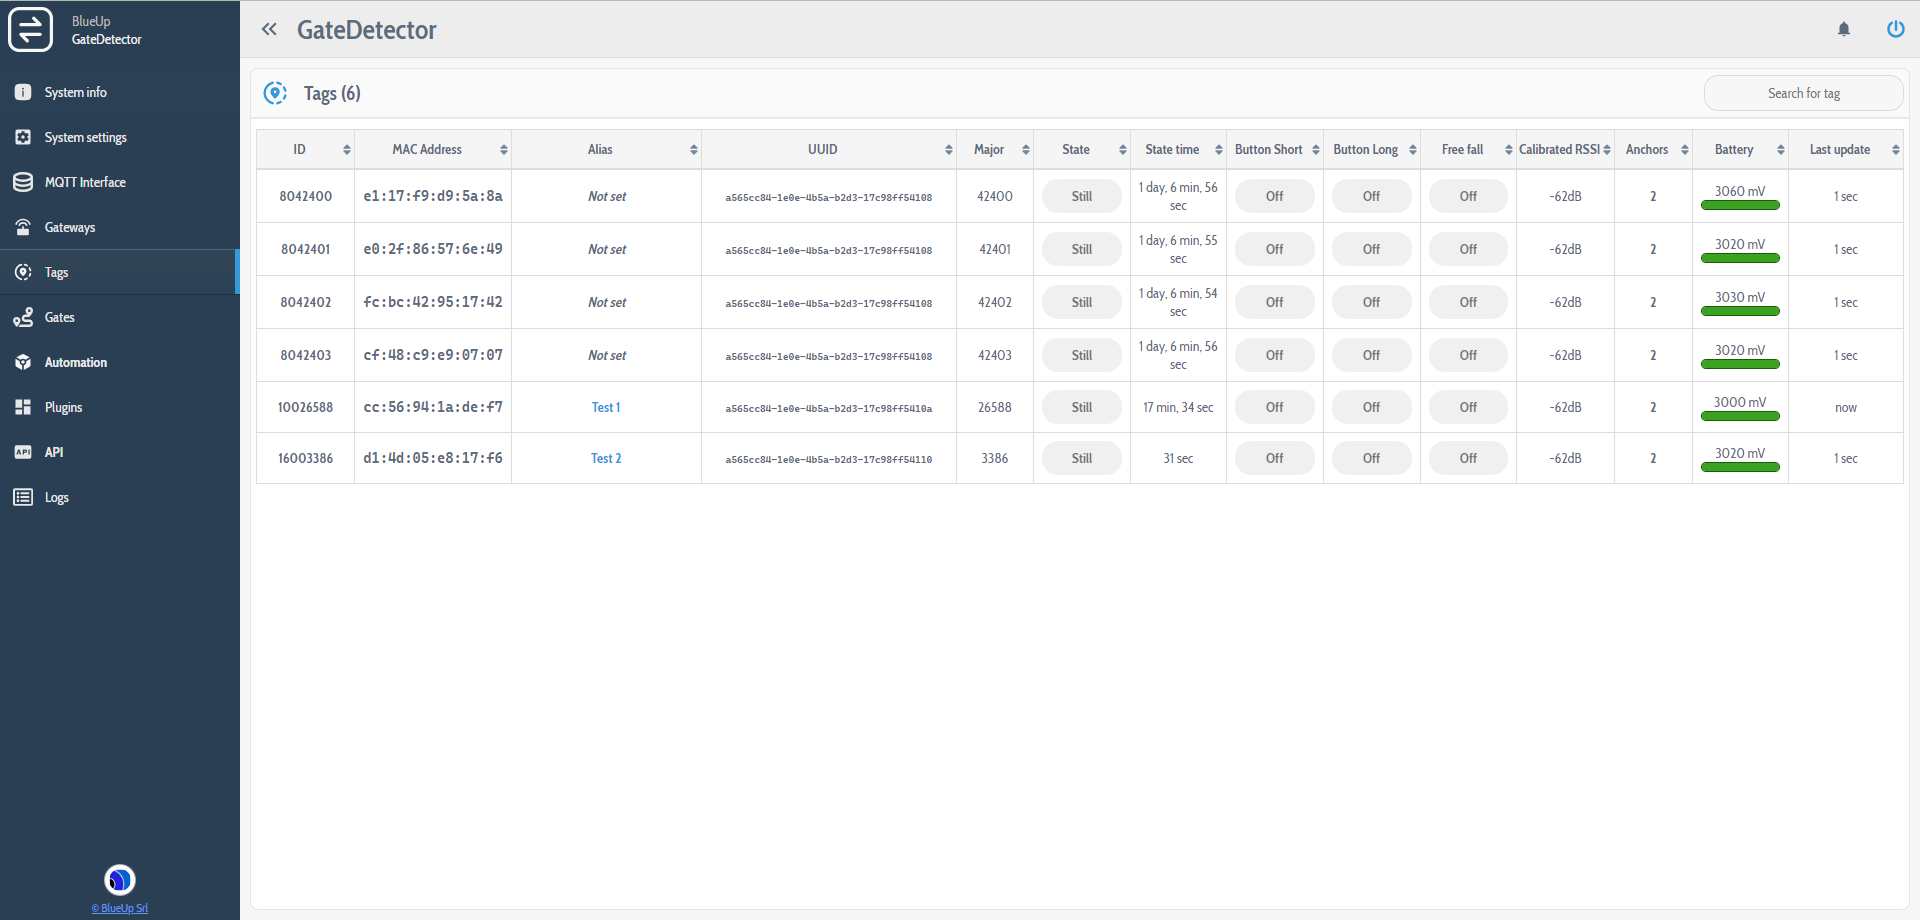1920x920 pixels.
Task: Sort table by ID column arrows
Action: 346,150
